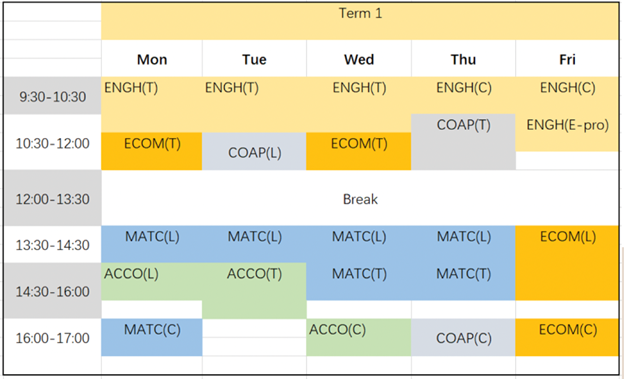The image size is (624, 379).
Task: Select Thursday's COAP(T) cell
Action: pos(463,142)
